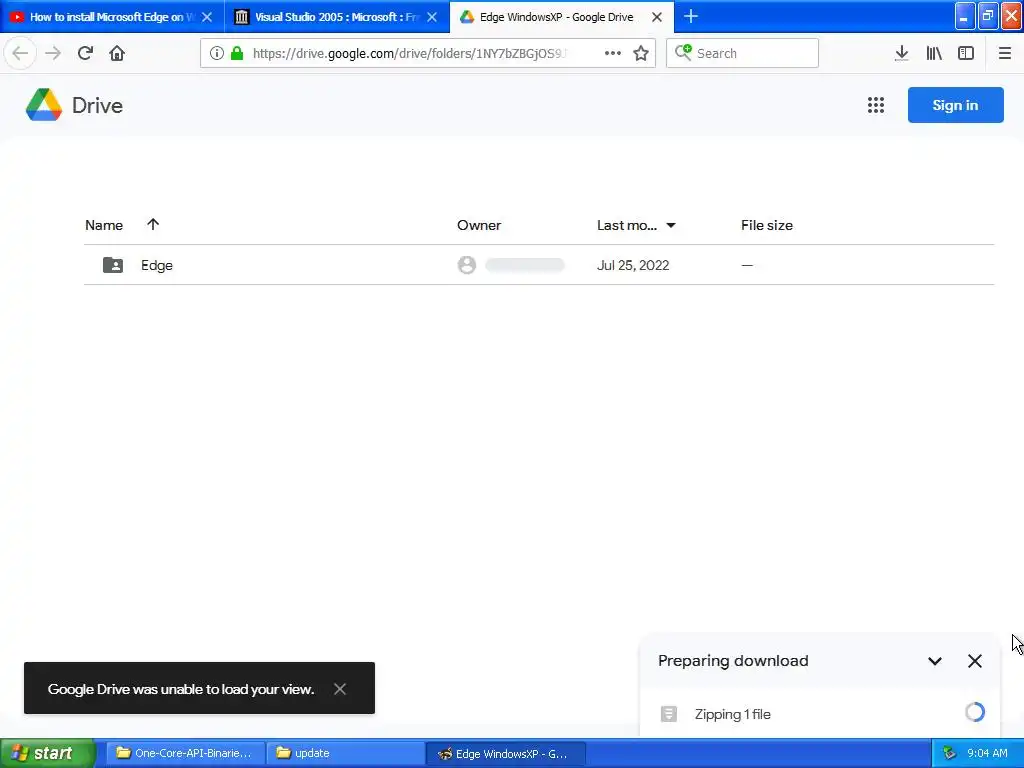Open the Edge folder name
Screen dimensions: 1024x768
click(157, 265)
